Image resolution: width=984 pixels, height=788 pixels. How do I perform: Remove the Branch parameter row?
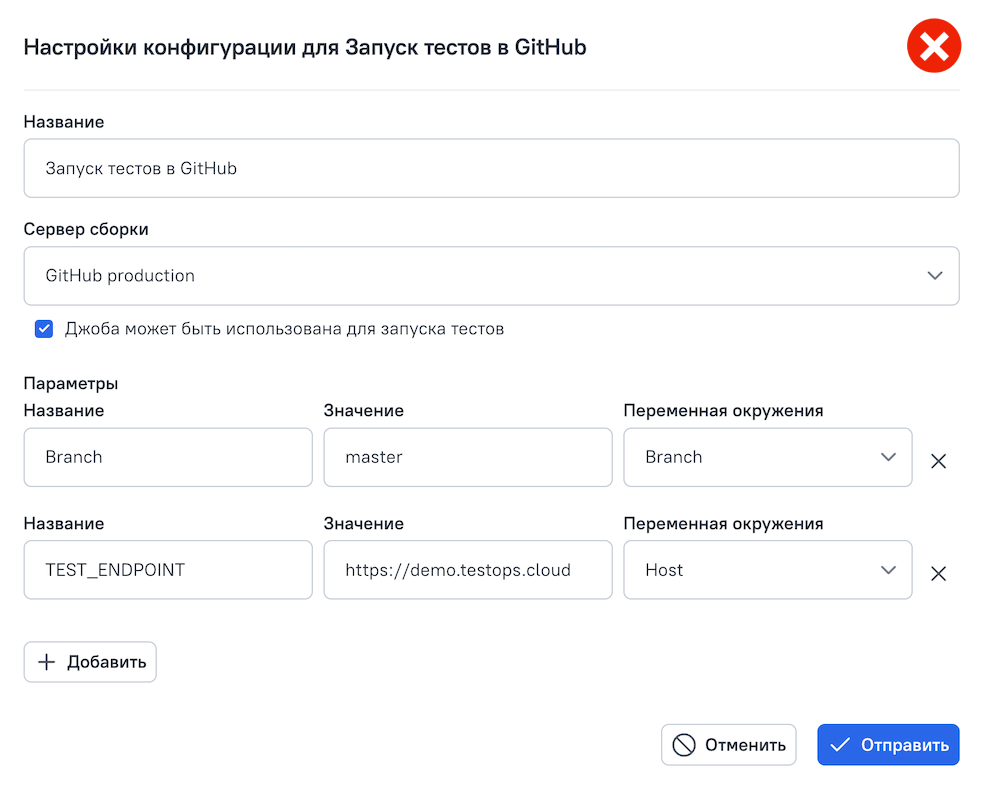938,461
